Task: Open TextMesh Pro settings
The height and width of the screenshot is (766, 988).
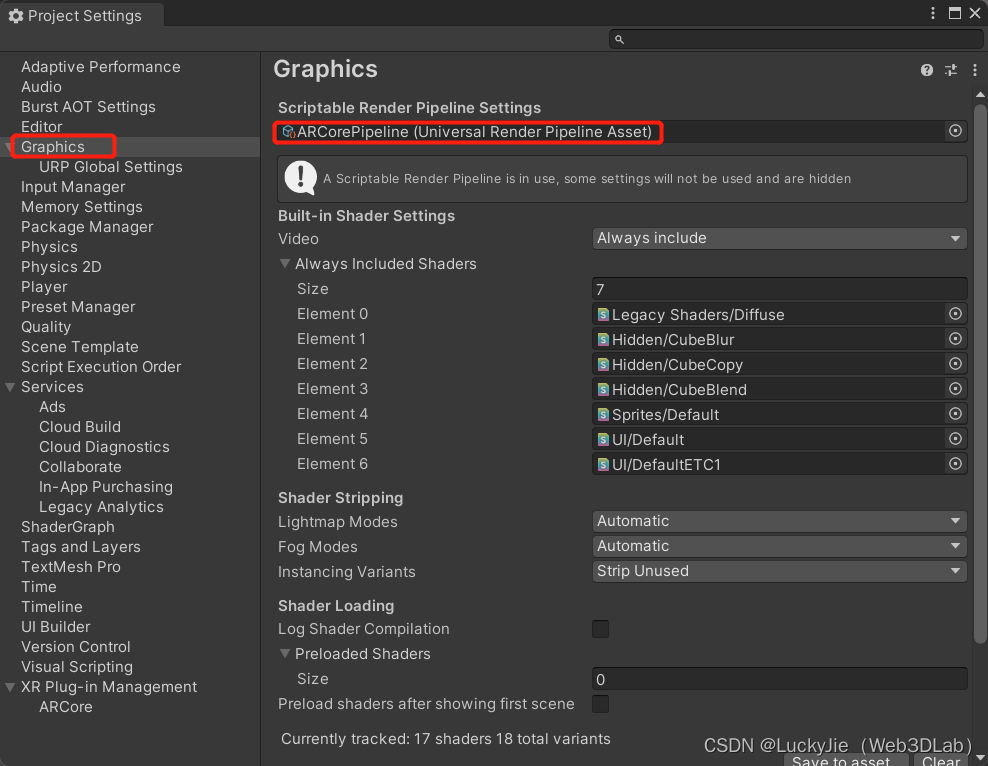Action: 71,567
